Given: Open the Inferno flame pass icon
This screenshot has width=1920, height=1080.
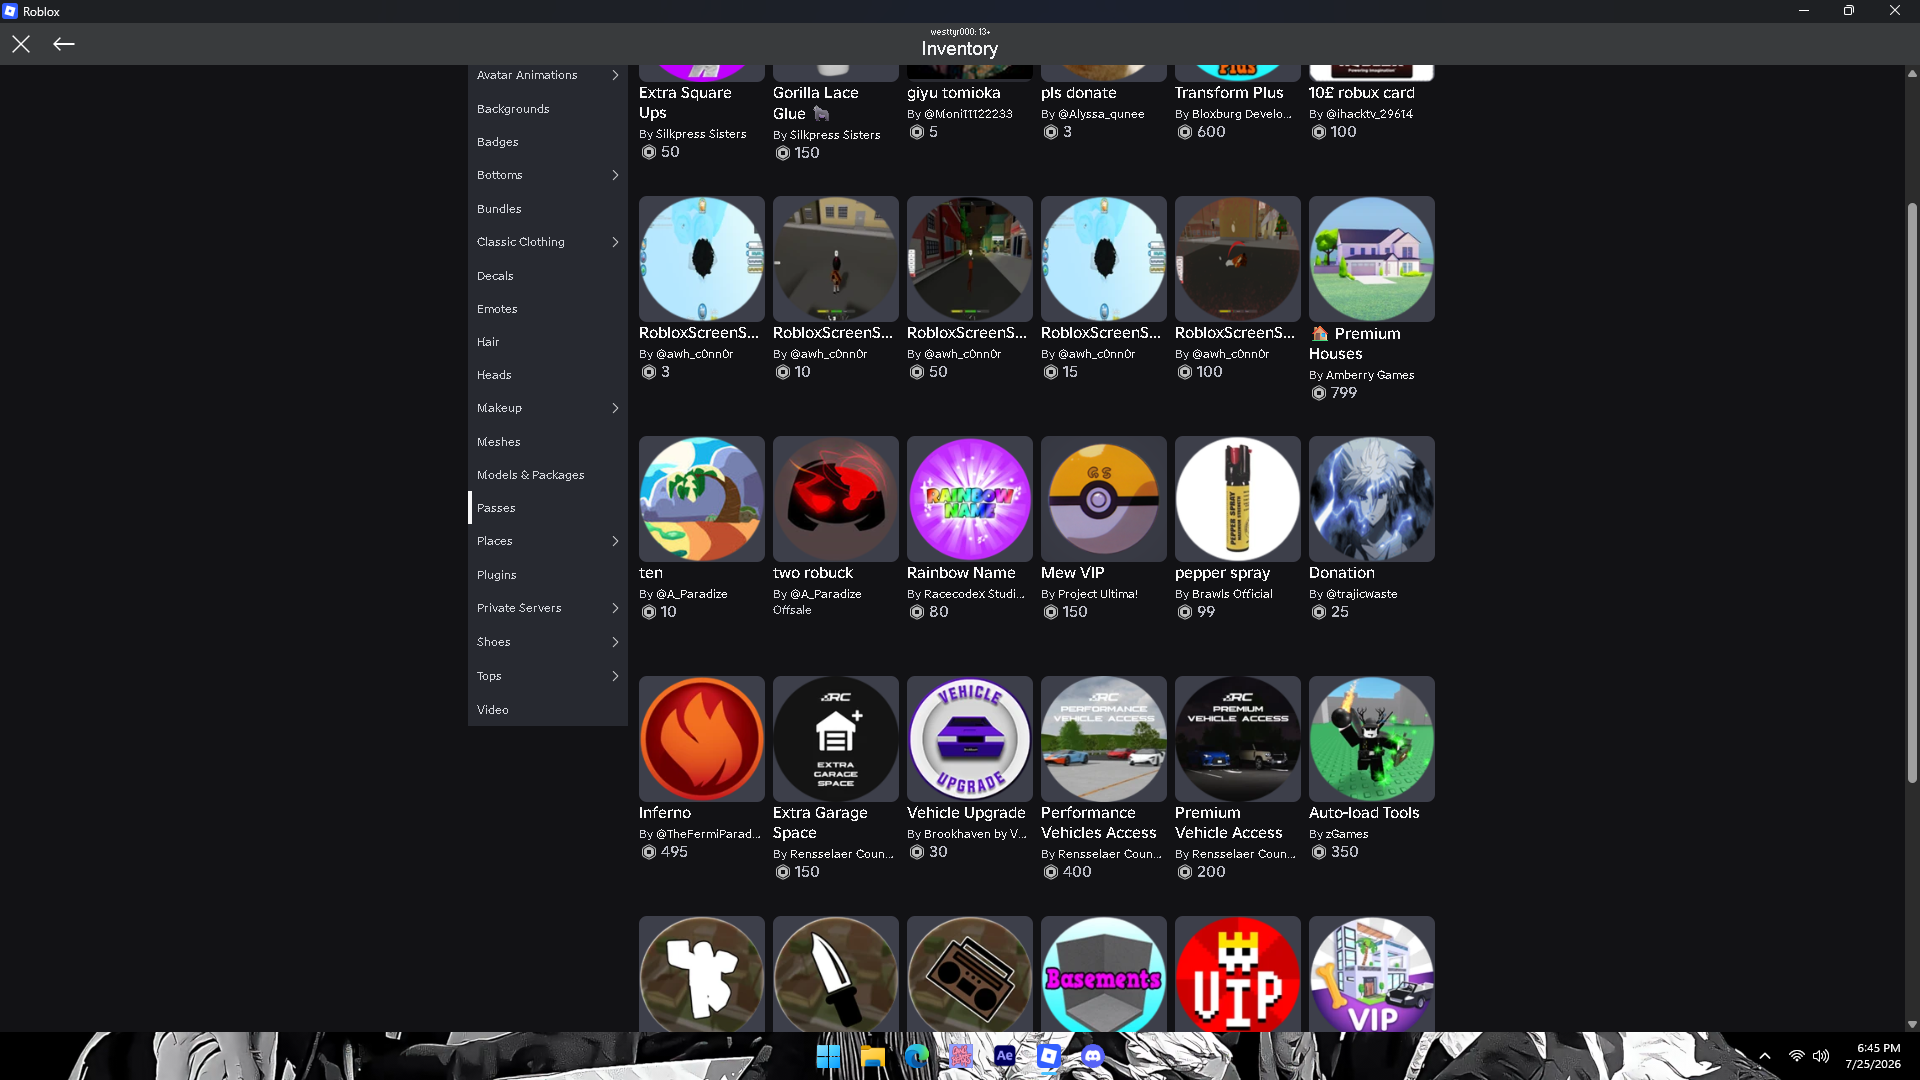Looking at the screenshot, I should 701,739.
